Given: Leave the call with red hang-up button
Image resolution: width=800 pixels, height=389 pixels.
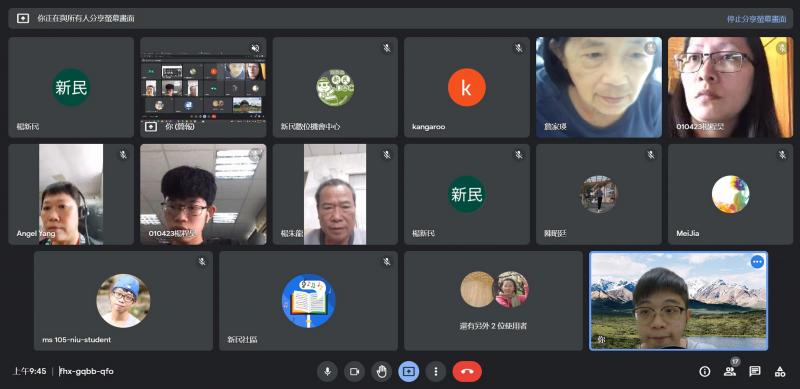Looking at the screenshot, I should [x=467, y=372].
